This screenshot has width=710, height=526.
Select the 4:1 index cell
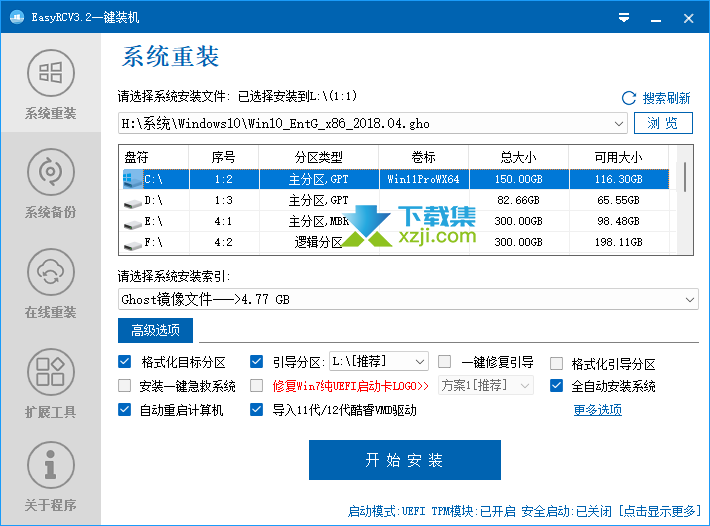click(x=224, y=221)
